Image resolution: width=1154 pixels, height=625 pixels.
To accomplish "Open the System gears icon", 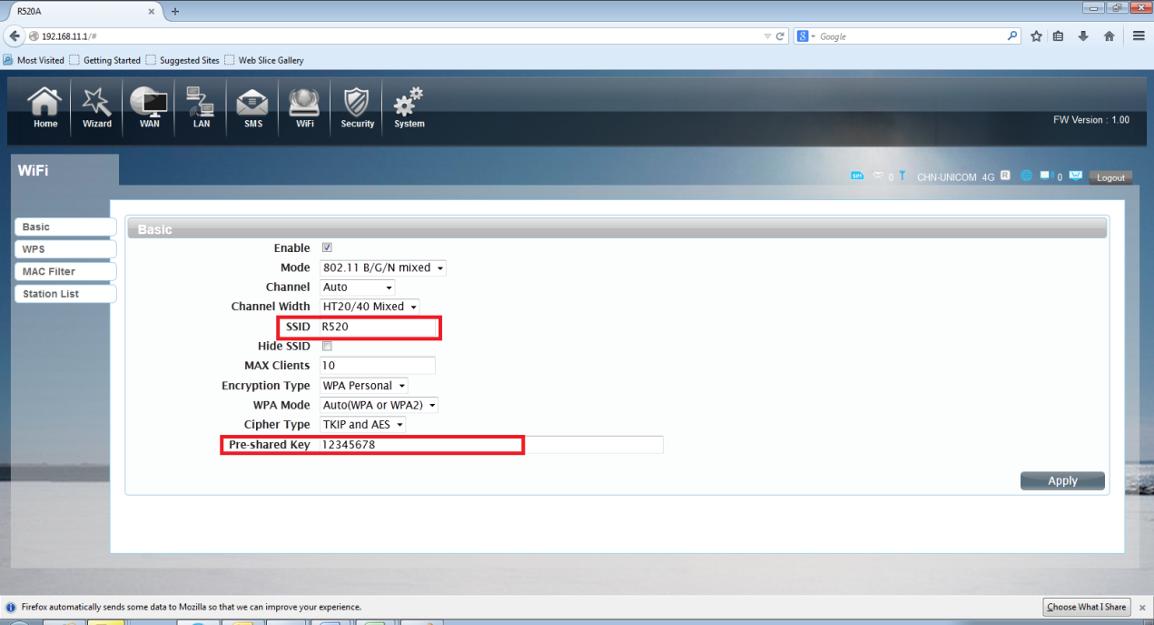I will click(x=408, y=107).
